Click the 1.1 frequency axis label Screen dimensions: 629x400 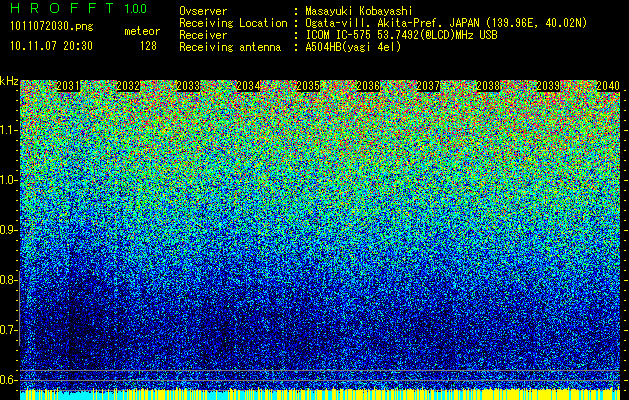[x=8, y=130]
